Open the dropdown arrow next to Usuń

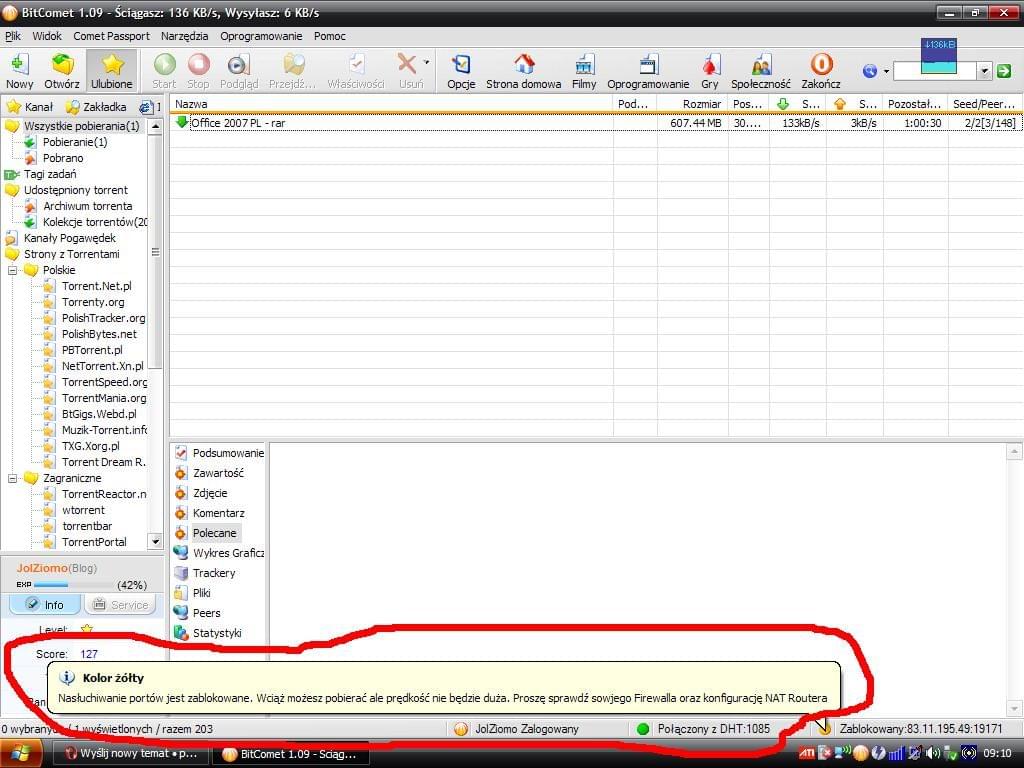click(x=426, y=63)
